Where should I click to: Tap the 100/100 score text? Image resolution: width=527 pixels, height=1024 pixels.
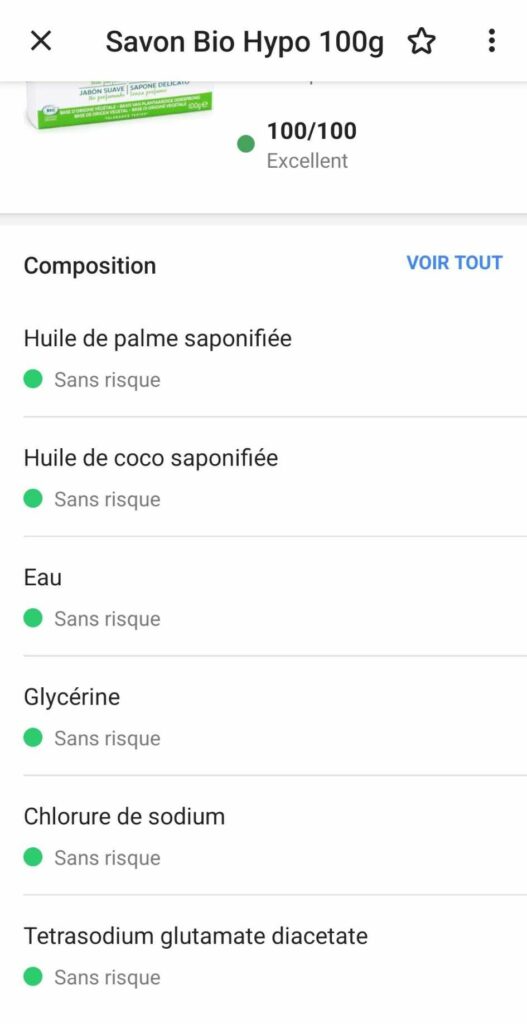[311, 131]
